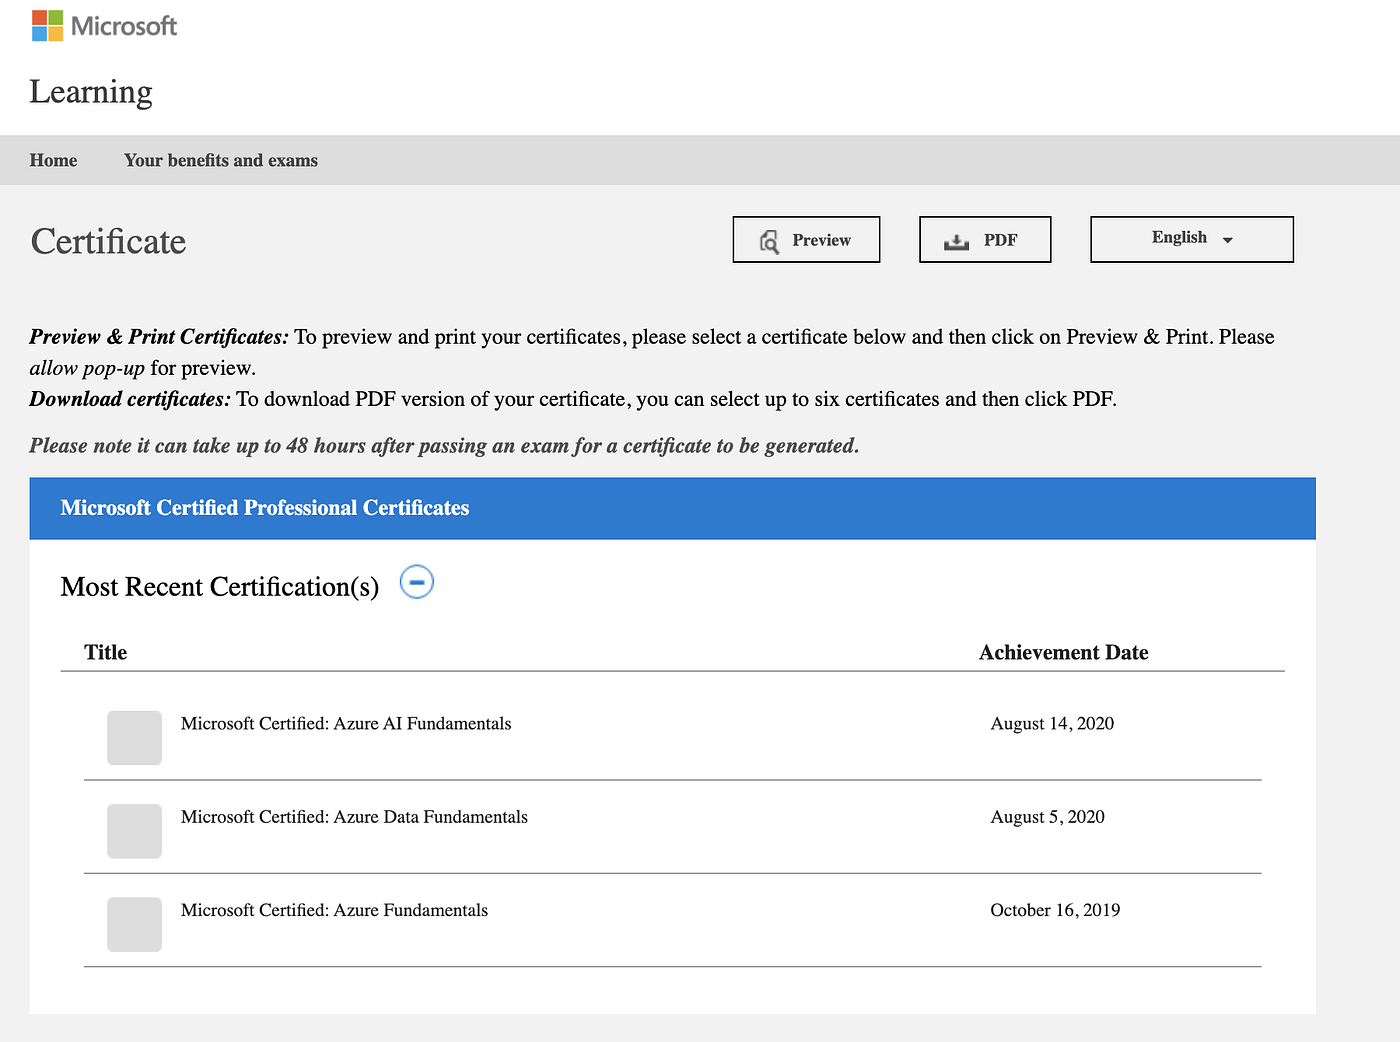Click Microsoft Certified: Azure AI Fundamentals title
Viewport: 1400px width, 1042px height.
point(346,724)
